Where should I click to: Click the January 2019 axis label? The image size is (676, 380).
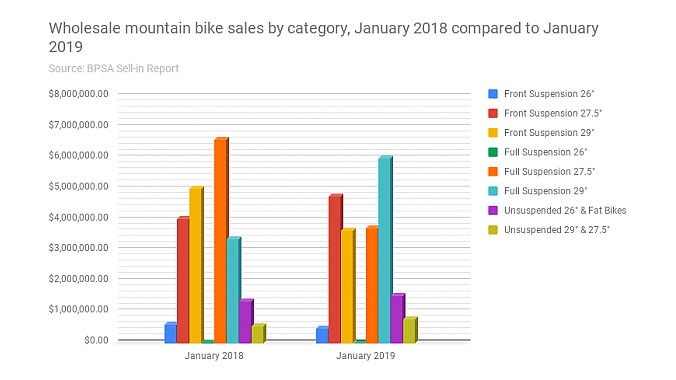366,356
